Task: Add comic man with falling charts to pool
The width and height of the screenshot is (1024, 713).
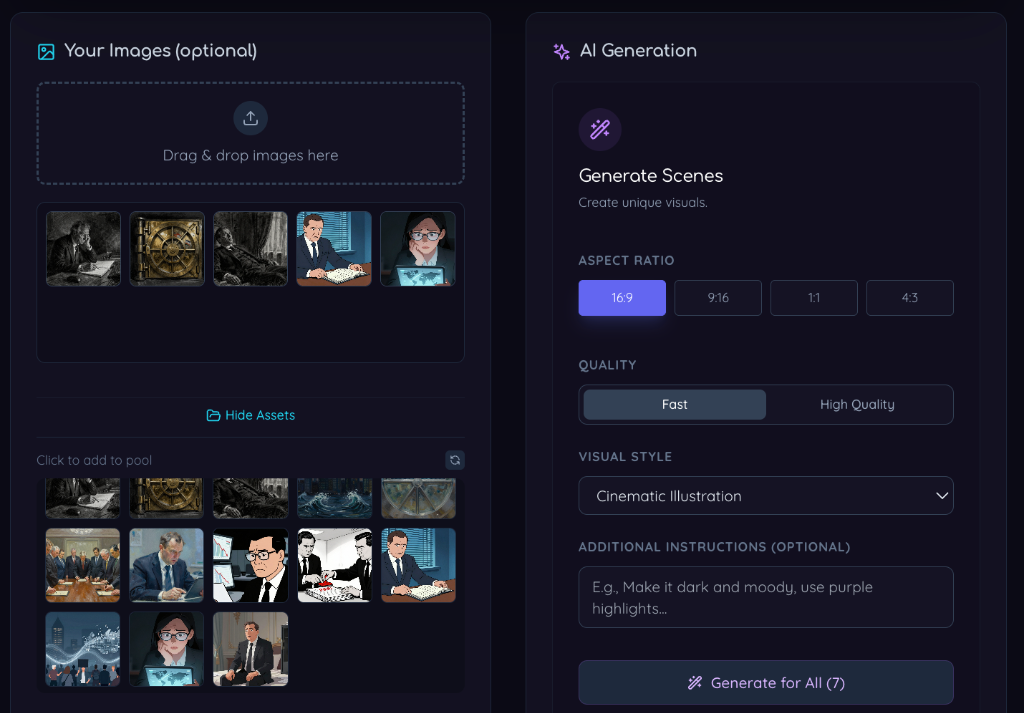Action: coord(250,565)
